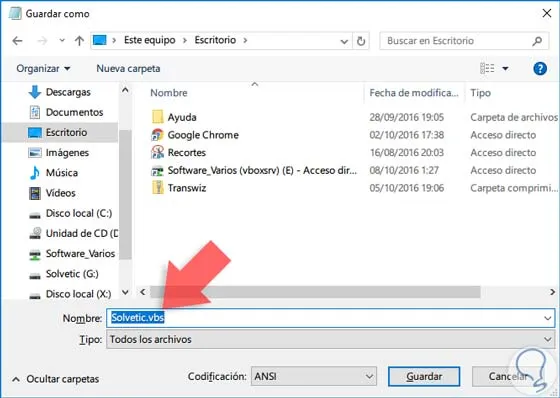Change the view layout icon
The height and width of the screenshot is (398, 560).
tap(487, 68)
